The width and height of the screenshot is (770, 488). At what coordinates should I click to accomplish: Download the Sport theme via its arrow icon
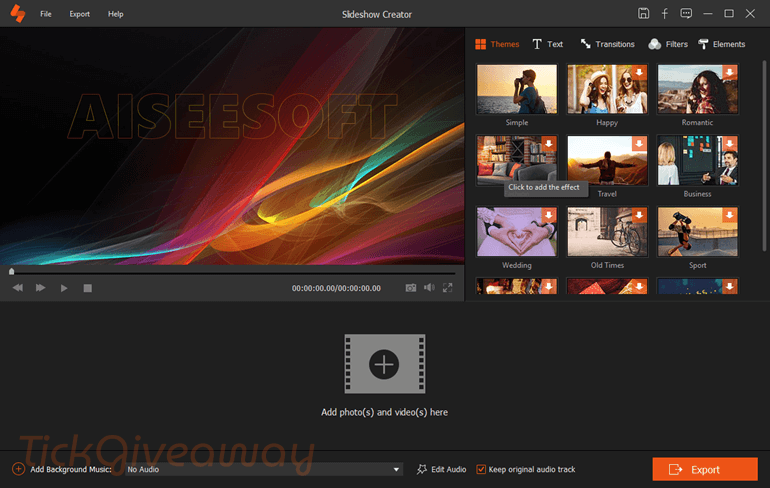(730, 215)
